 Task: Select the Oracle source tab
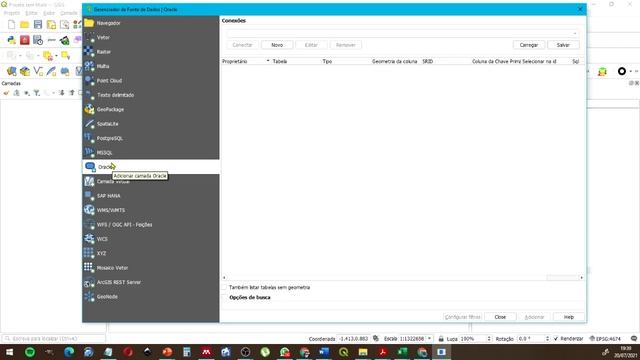pyautogui.click(x=151, y=167)
